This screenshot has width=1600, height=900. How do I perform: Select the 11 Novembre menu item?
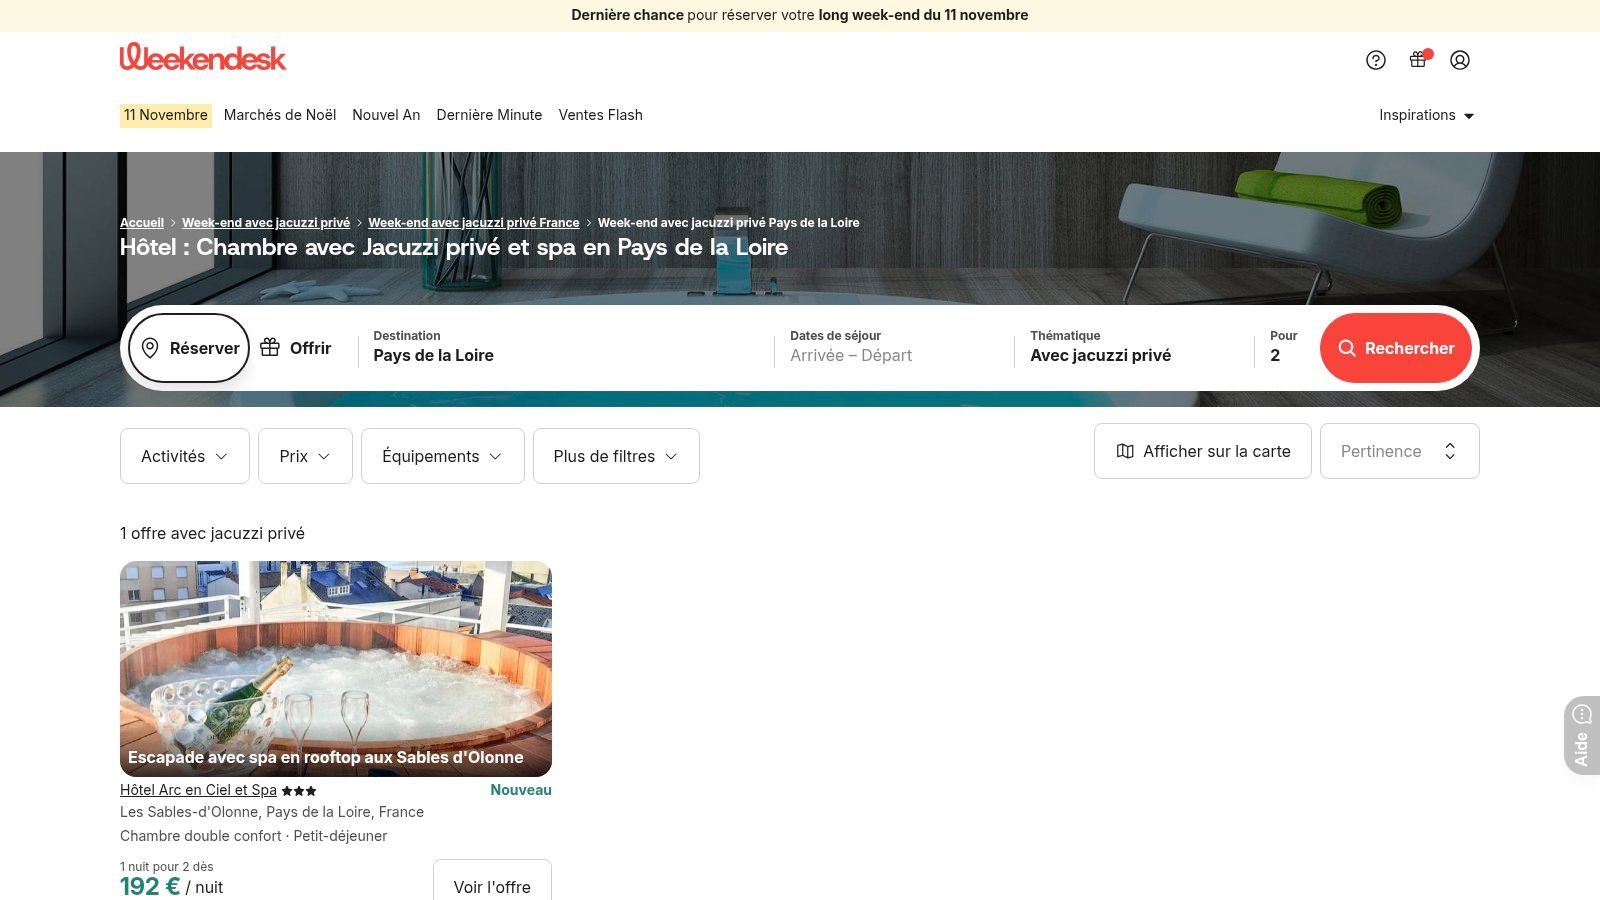pyautogui.click(x=166, y=115)
